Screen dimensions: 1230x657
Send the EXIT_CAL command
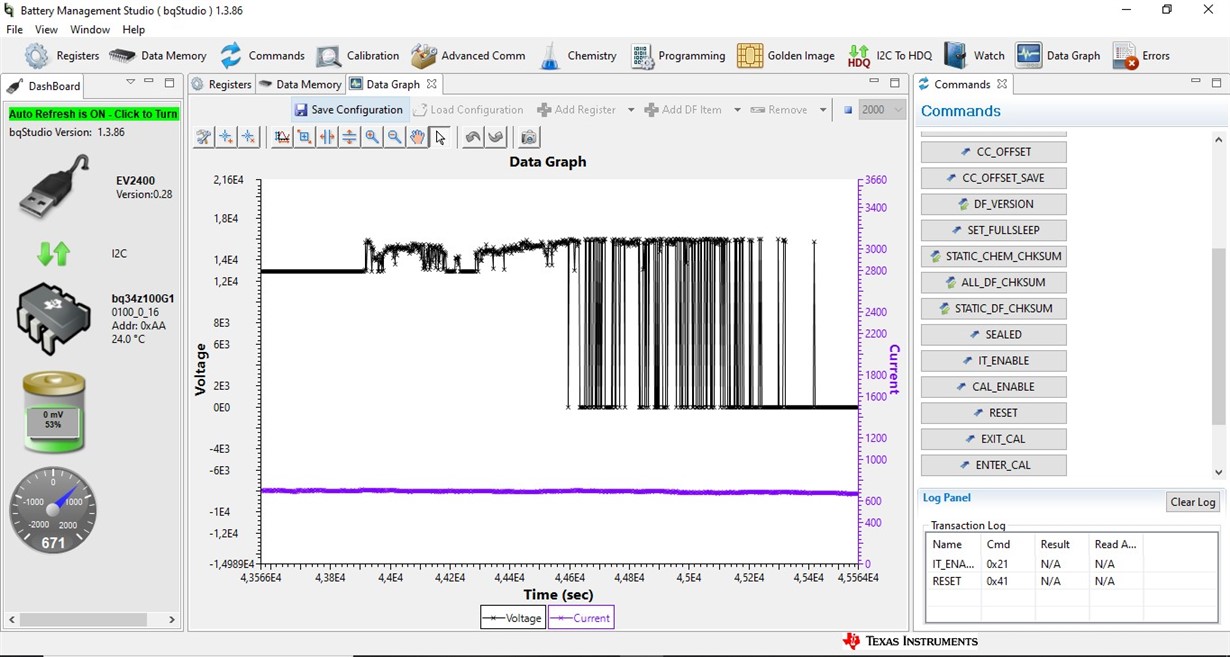994,438
